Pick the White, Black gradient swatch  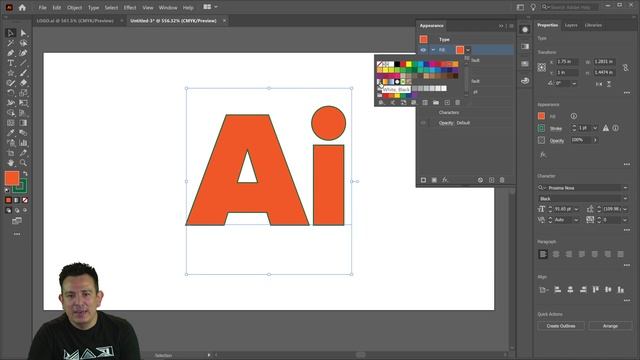379,82
